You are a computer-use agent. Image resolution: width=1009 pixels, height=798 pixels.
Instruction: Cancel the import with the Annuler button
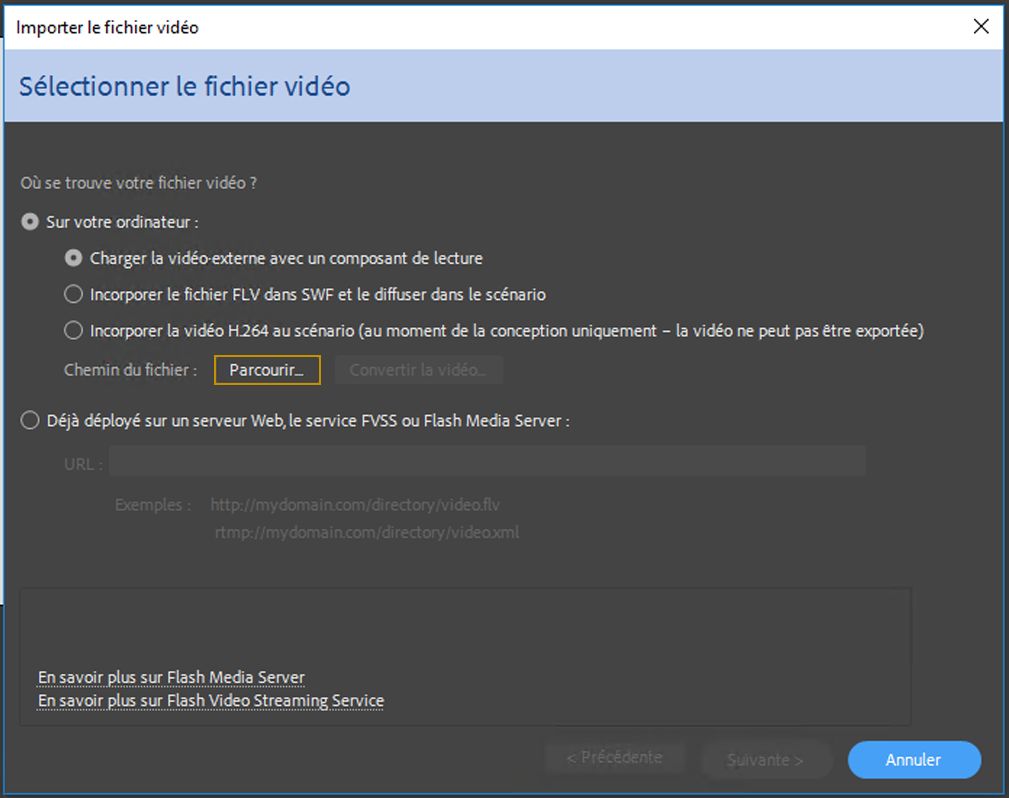913,760
